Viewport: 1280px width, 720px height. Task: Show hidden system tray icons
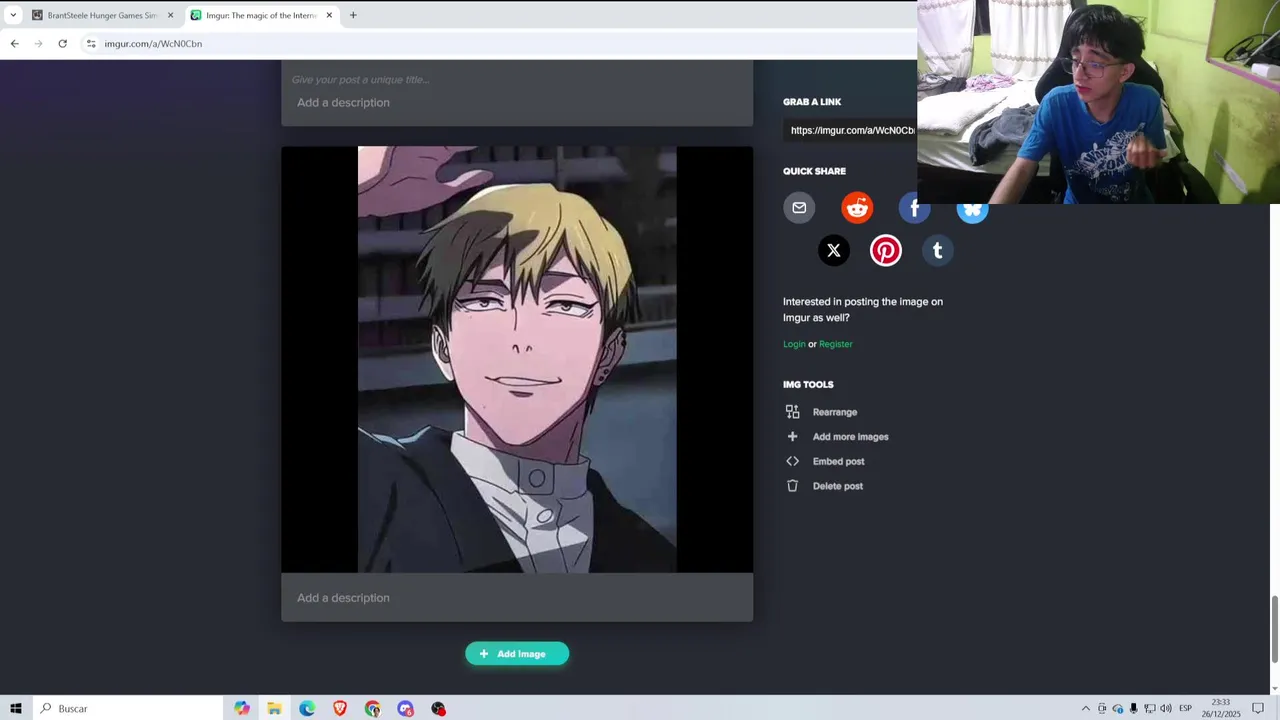(1086, 708)
